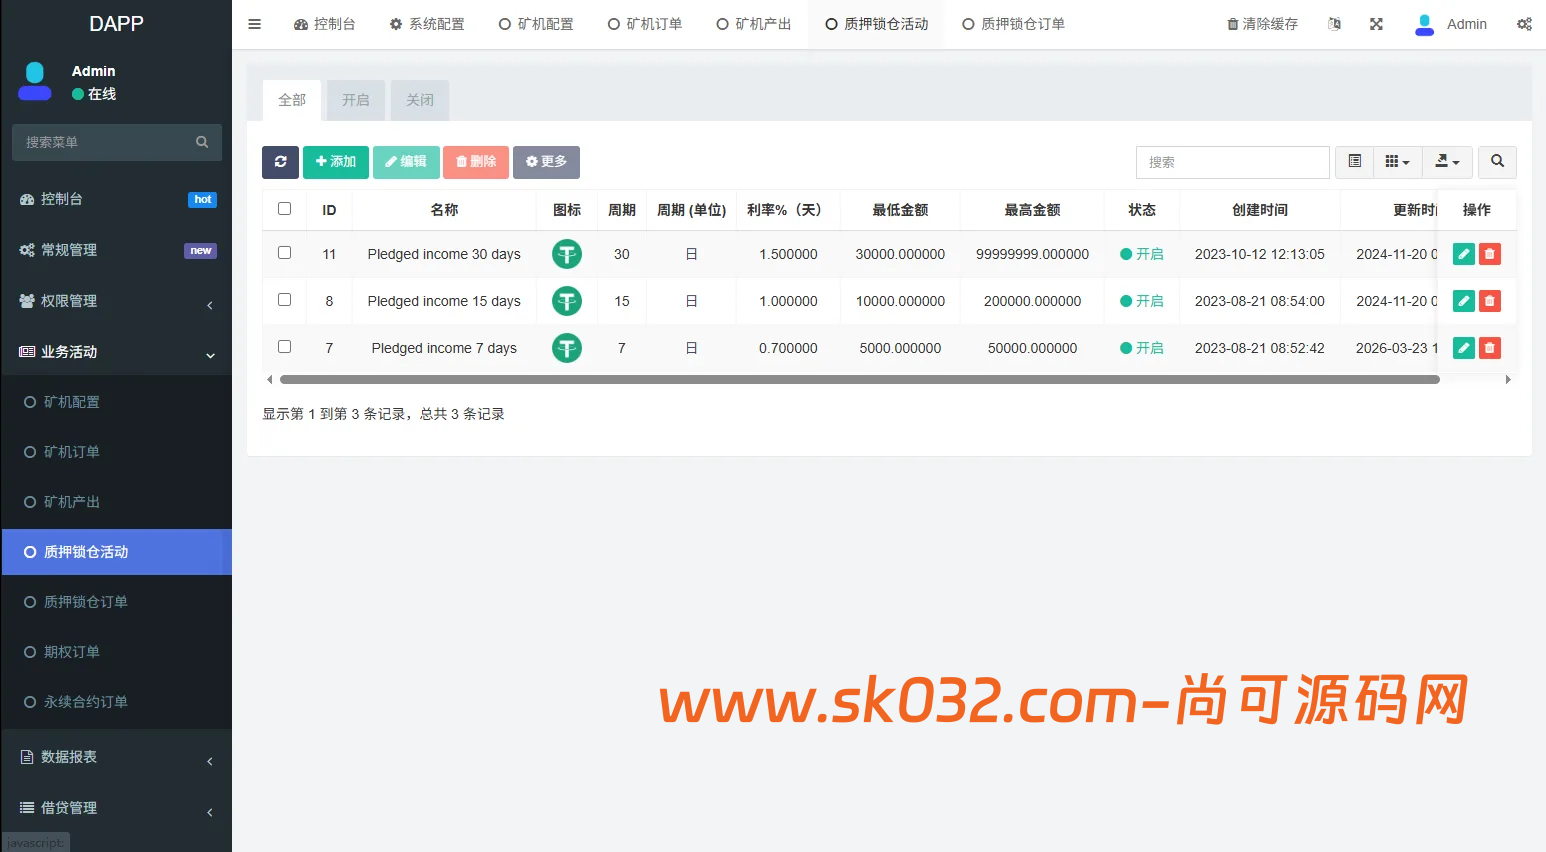Open 永续合约订单 in sidebar
Screen dimensions: 1546x852
tap(117, 702)
